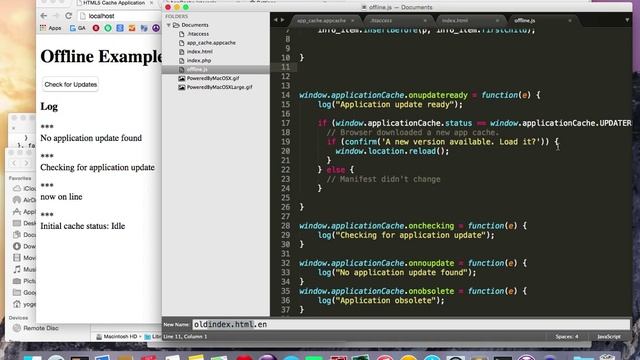The width and height of the screenshot is (640, 360).
Task: Open Desktop in Finder sidebar
Action: [24, 223]
